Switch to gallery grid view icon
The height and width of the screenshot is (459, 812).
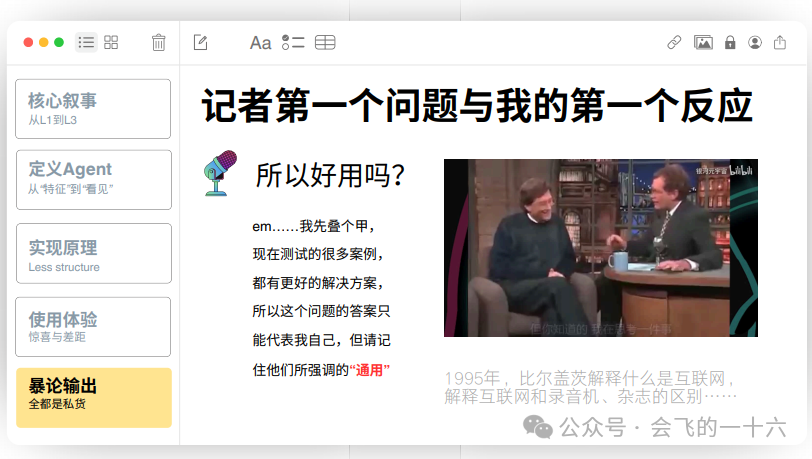coord(111,42)
